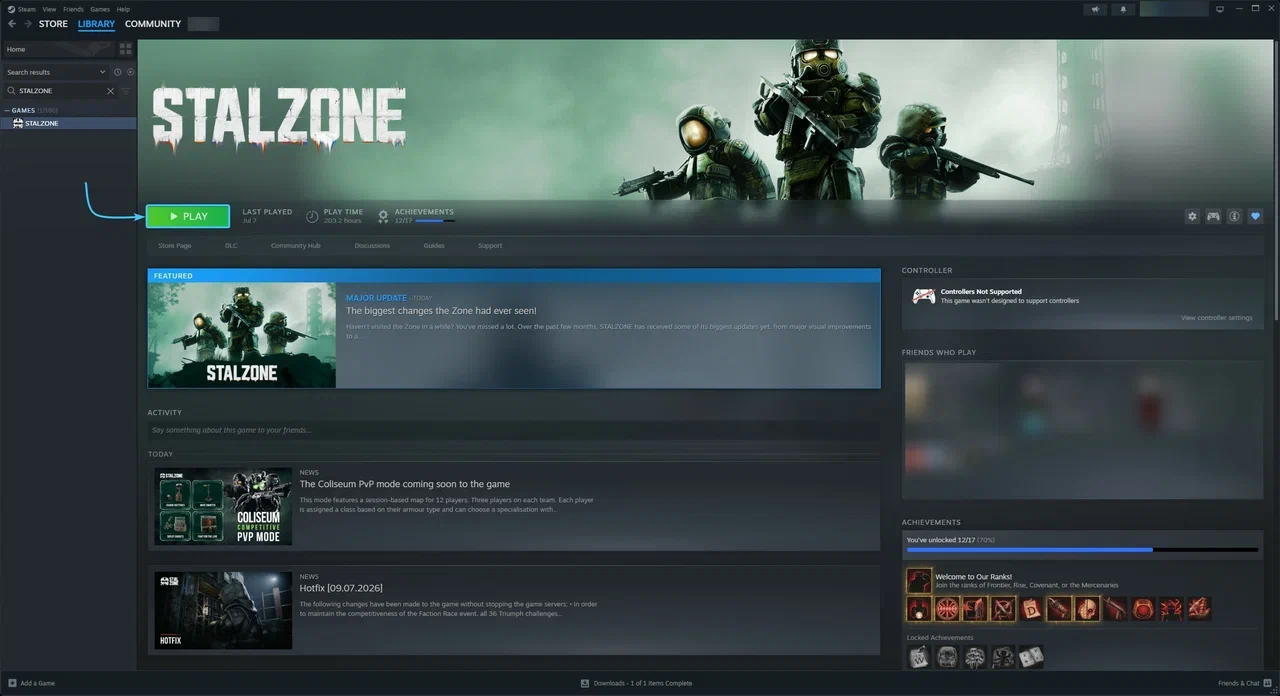The height and width of the screenshot is (696, 1280).
Task: Clear the library search with X
Action: click(x=110, y=91)
